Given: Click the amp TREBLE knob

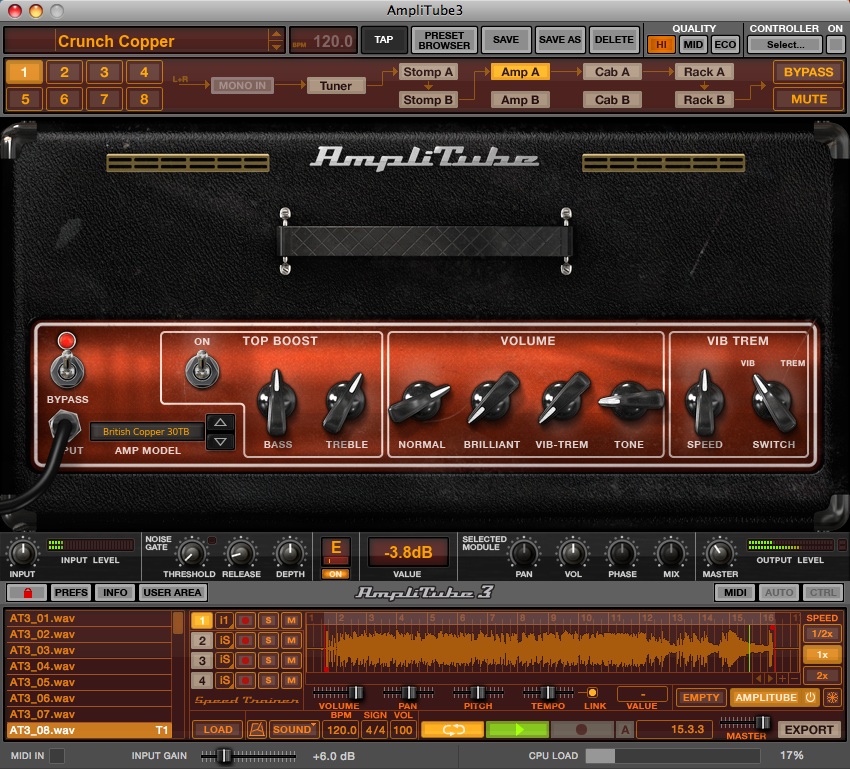Looking at the screenshot, I should click(345, 403).
